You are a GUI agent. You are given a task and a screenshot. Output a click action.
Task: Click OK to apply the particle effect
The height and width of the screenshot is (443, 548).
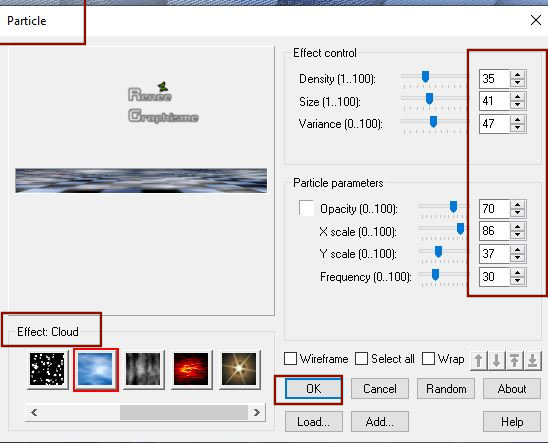[313, 388]
